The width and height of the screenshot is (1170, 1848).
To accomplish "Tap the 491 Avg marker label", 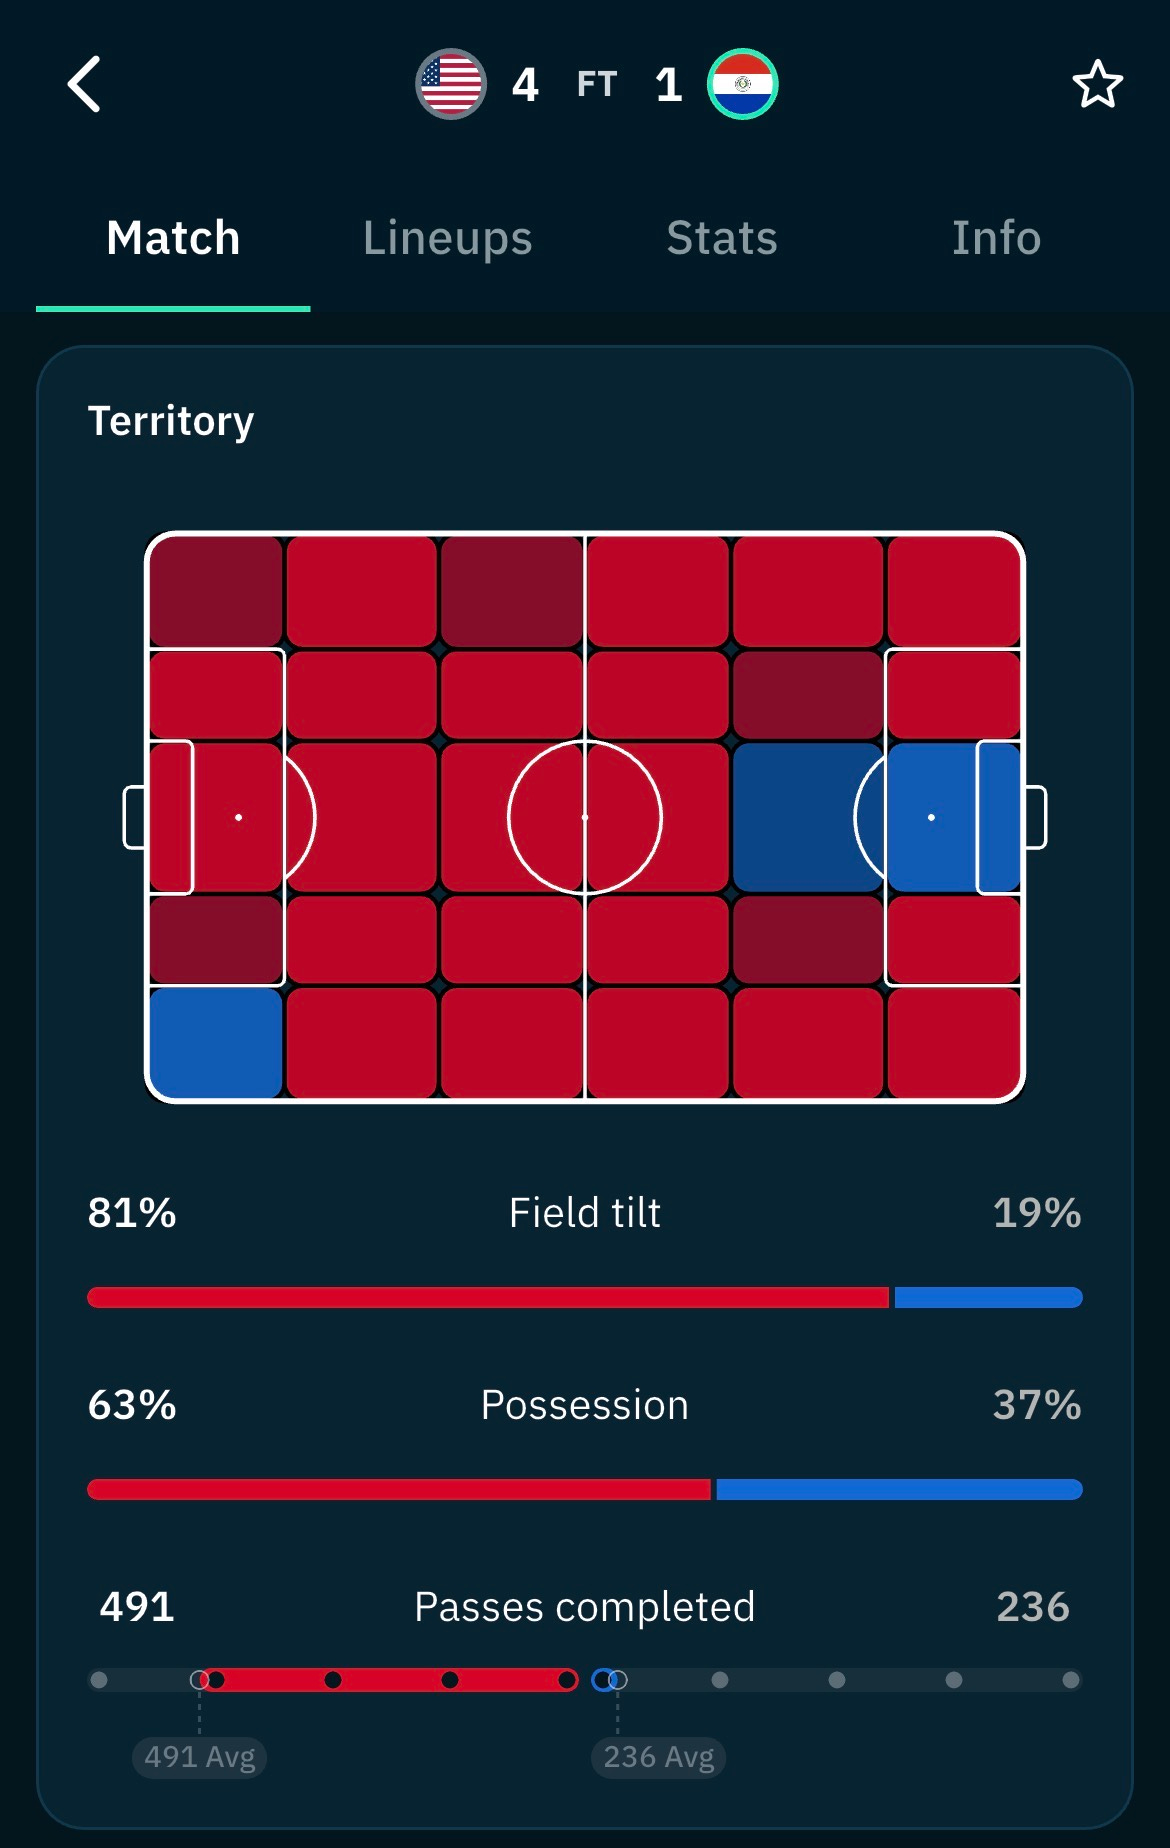I will pos(200,1757).
